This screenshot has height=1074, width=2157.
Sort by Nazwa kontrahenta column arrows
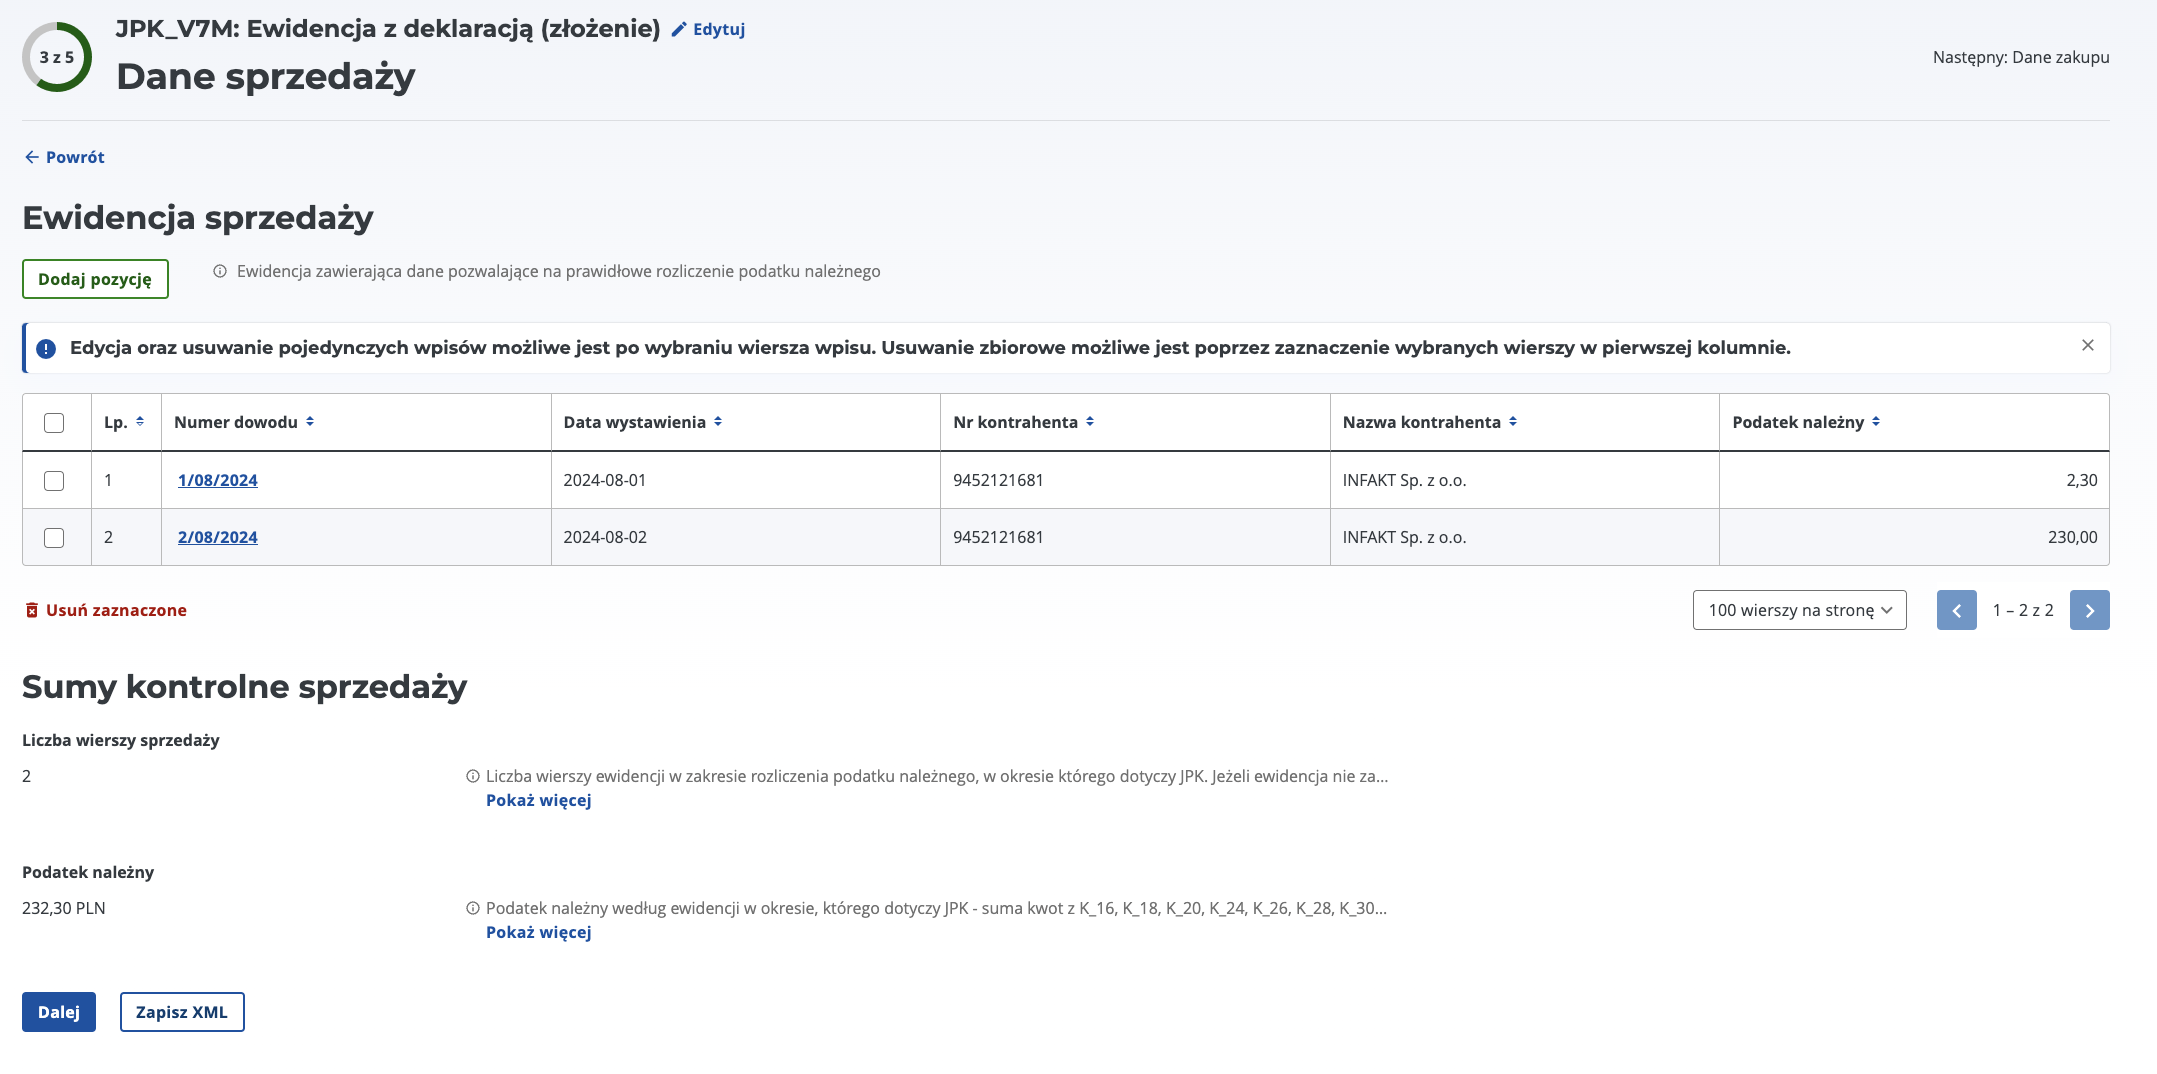tap(1513, 422)
